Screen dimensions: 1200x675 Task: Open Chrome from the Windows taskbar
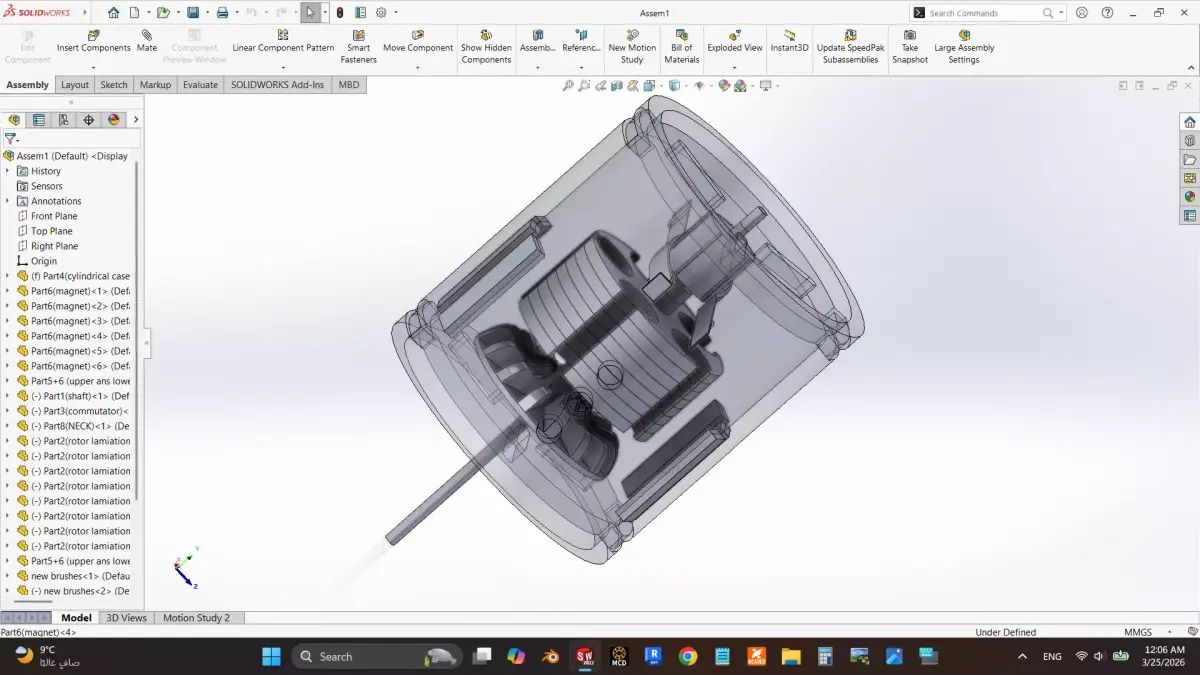pyautogui.click(x=688, y=657)
